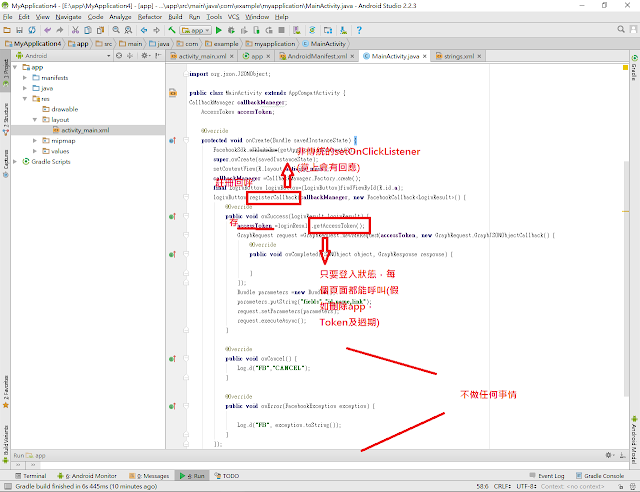Open the SDK Manager toolbar icon
640x492 pixels.
pyautogui.click(x=343, y=30)
